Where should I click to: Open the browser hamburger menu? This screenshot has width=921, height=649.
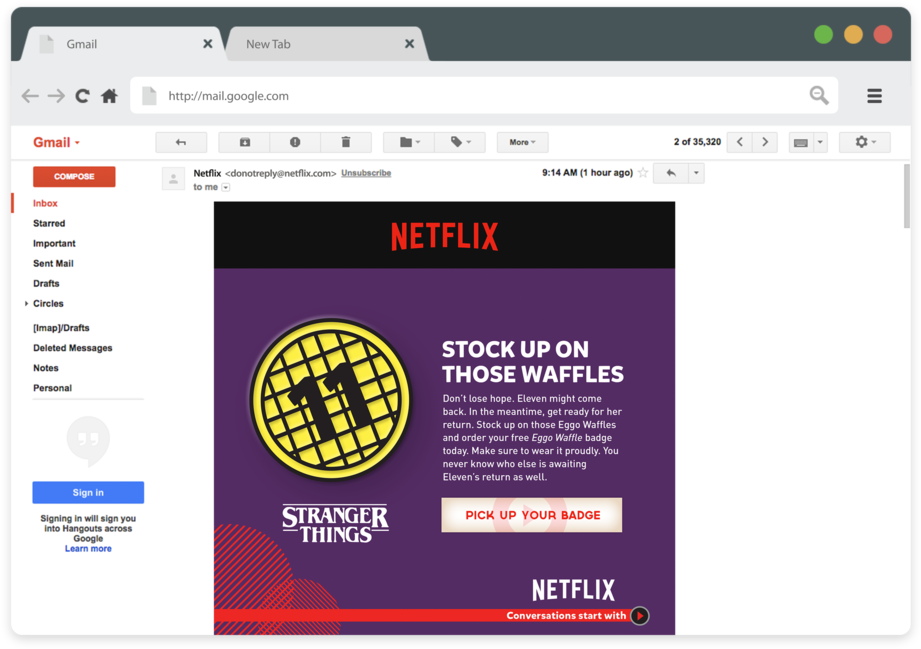pyautogui.click(x=874, y=96)
